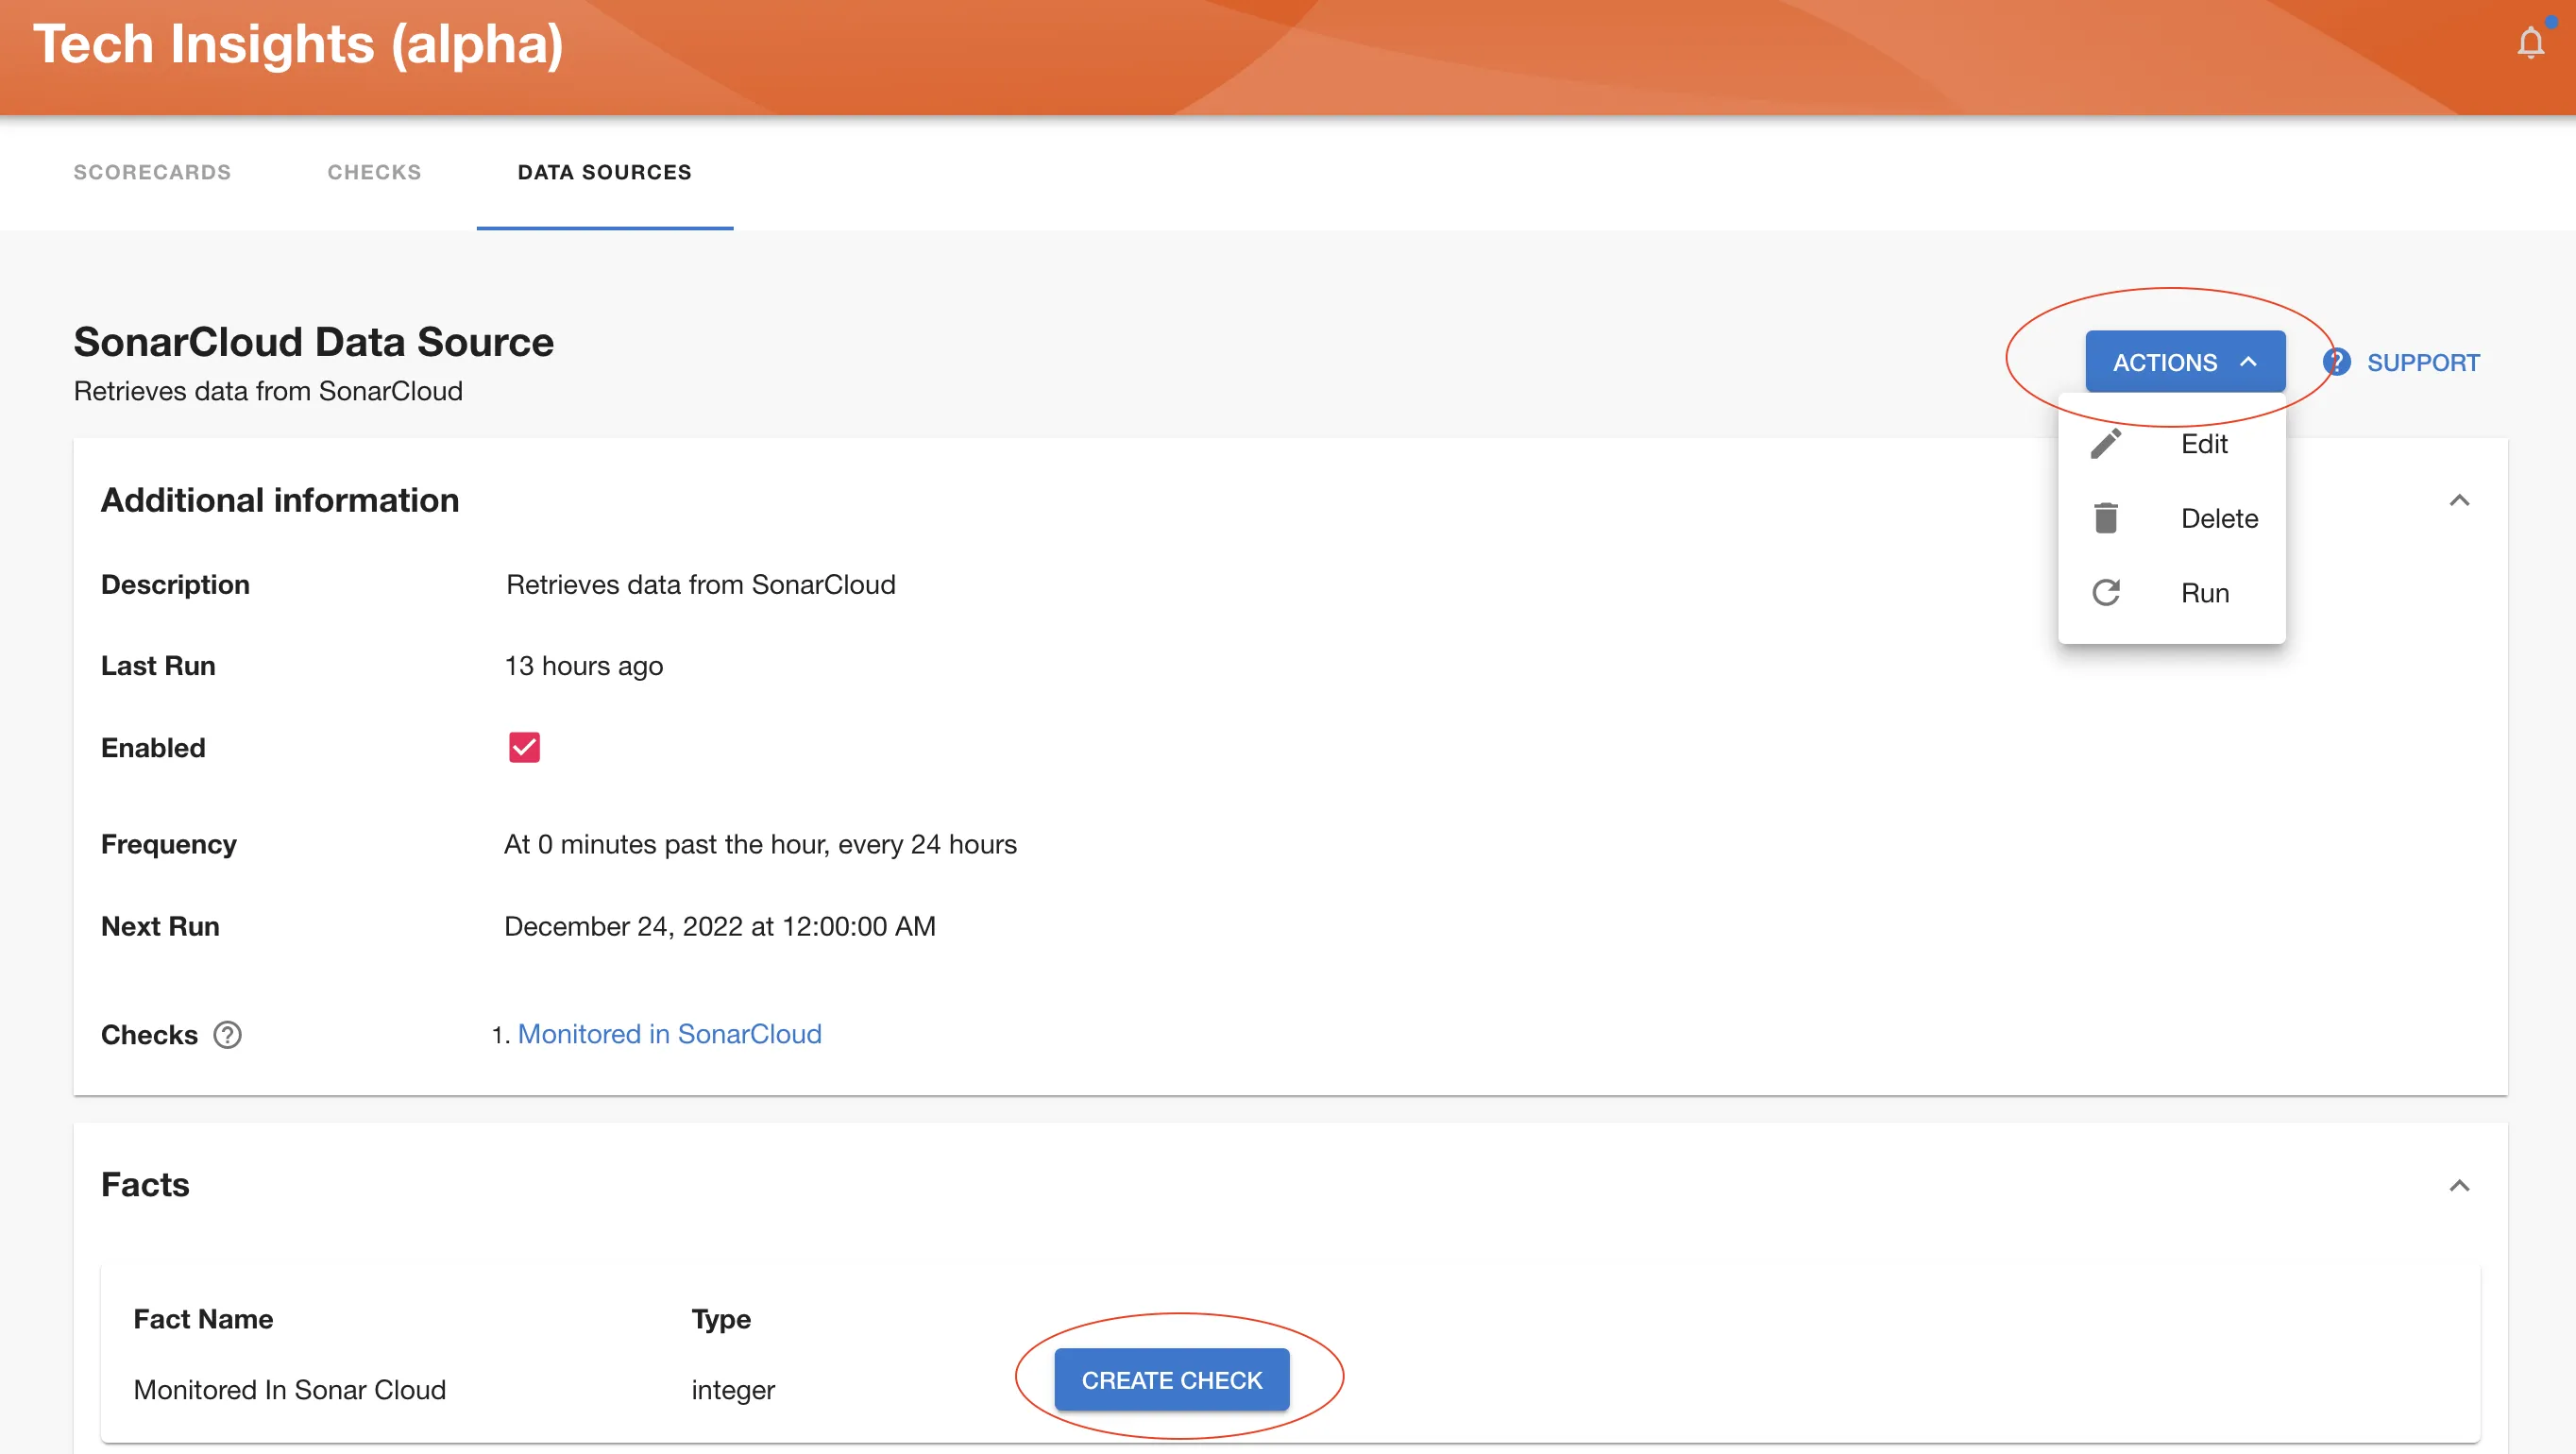Viewport: 2576px width, 1454px height.
Task: Select the Data Sources tab
Action: [x=604, y=172]
